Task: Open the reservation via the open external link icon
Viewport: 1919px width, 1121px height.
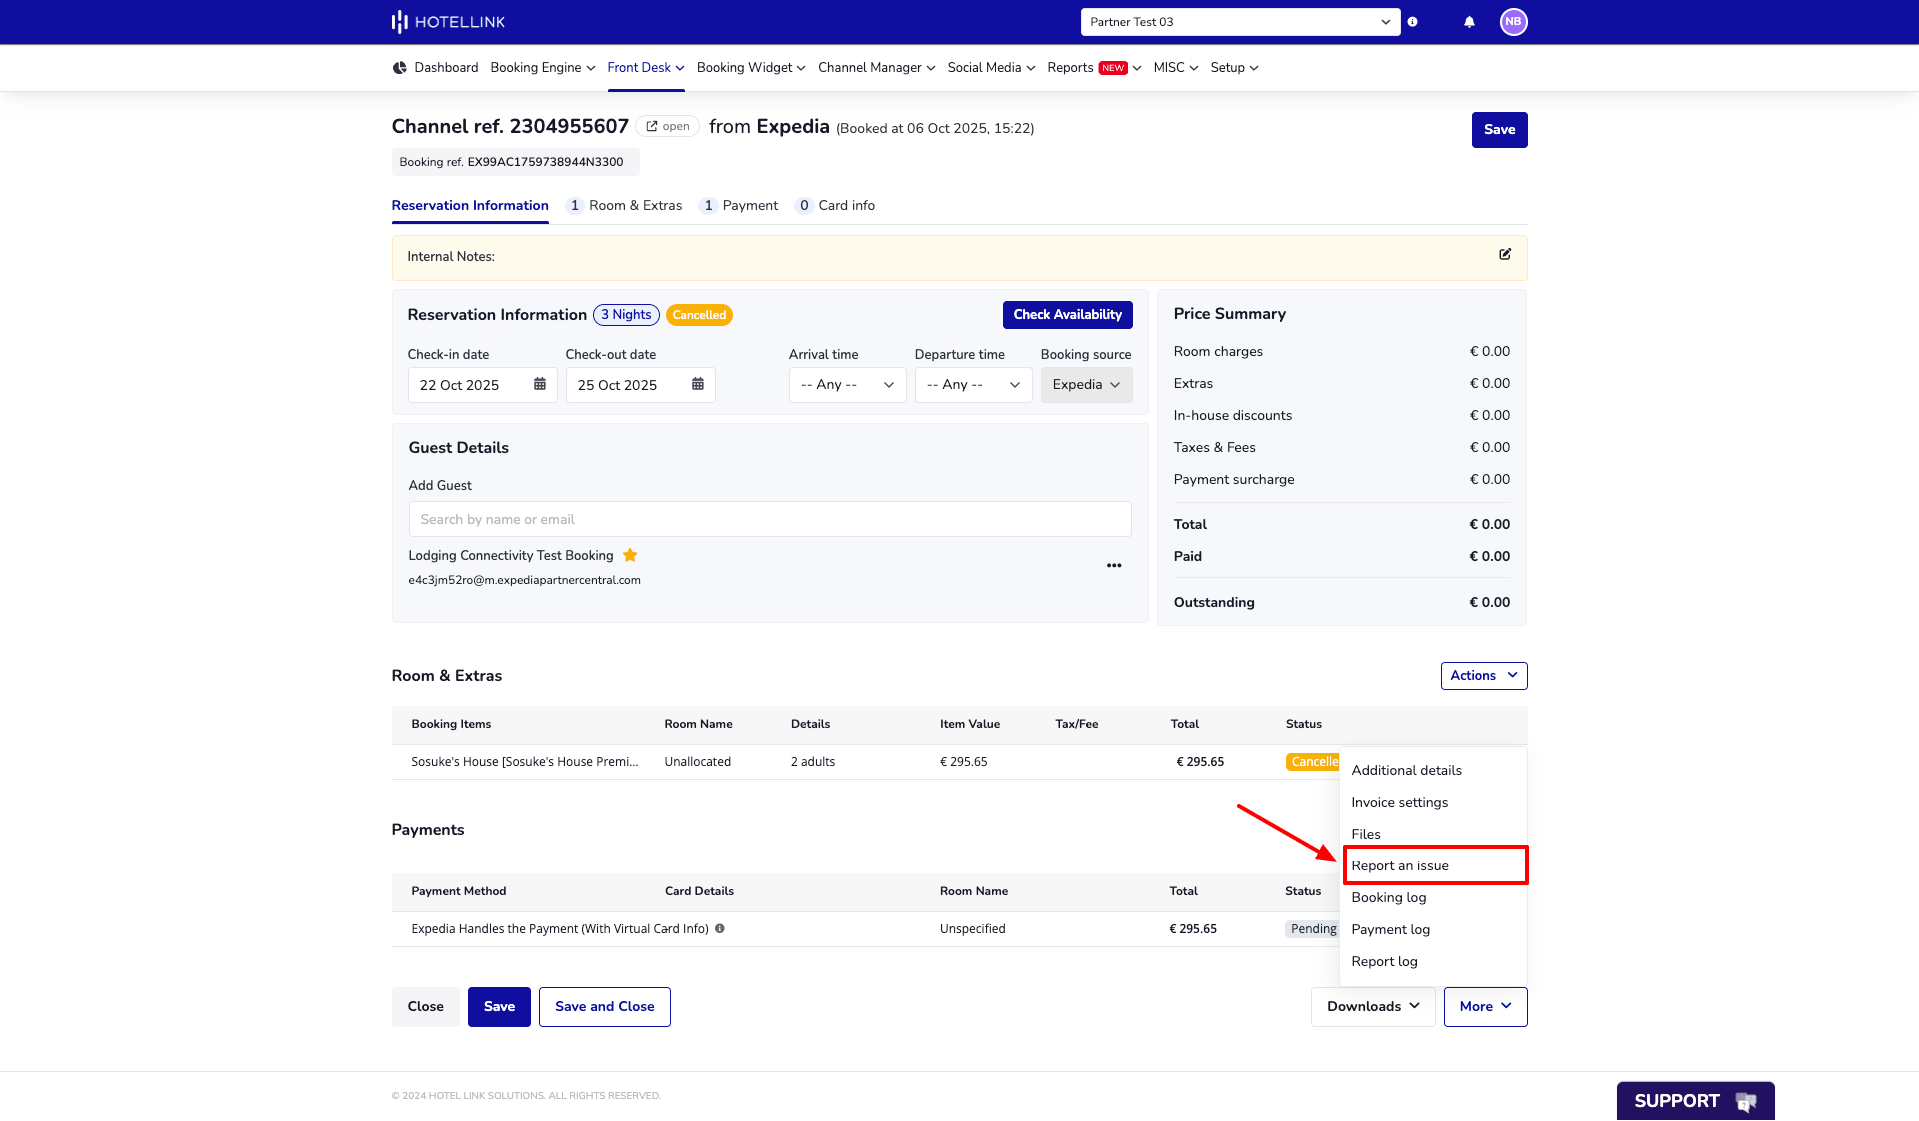Action: click(667, 126)
